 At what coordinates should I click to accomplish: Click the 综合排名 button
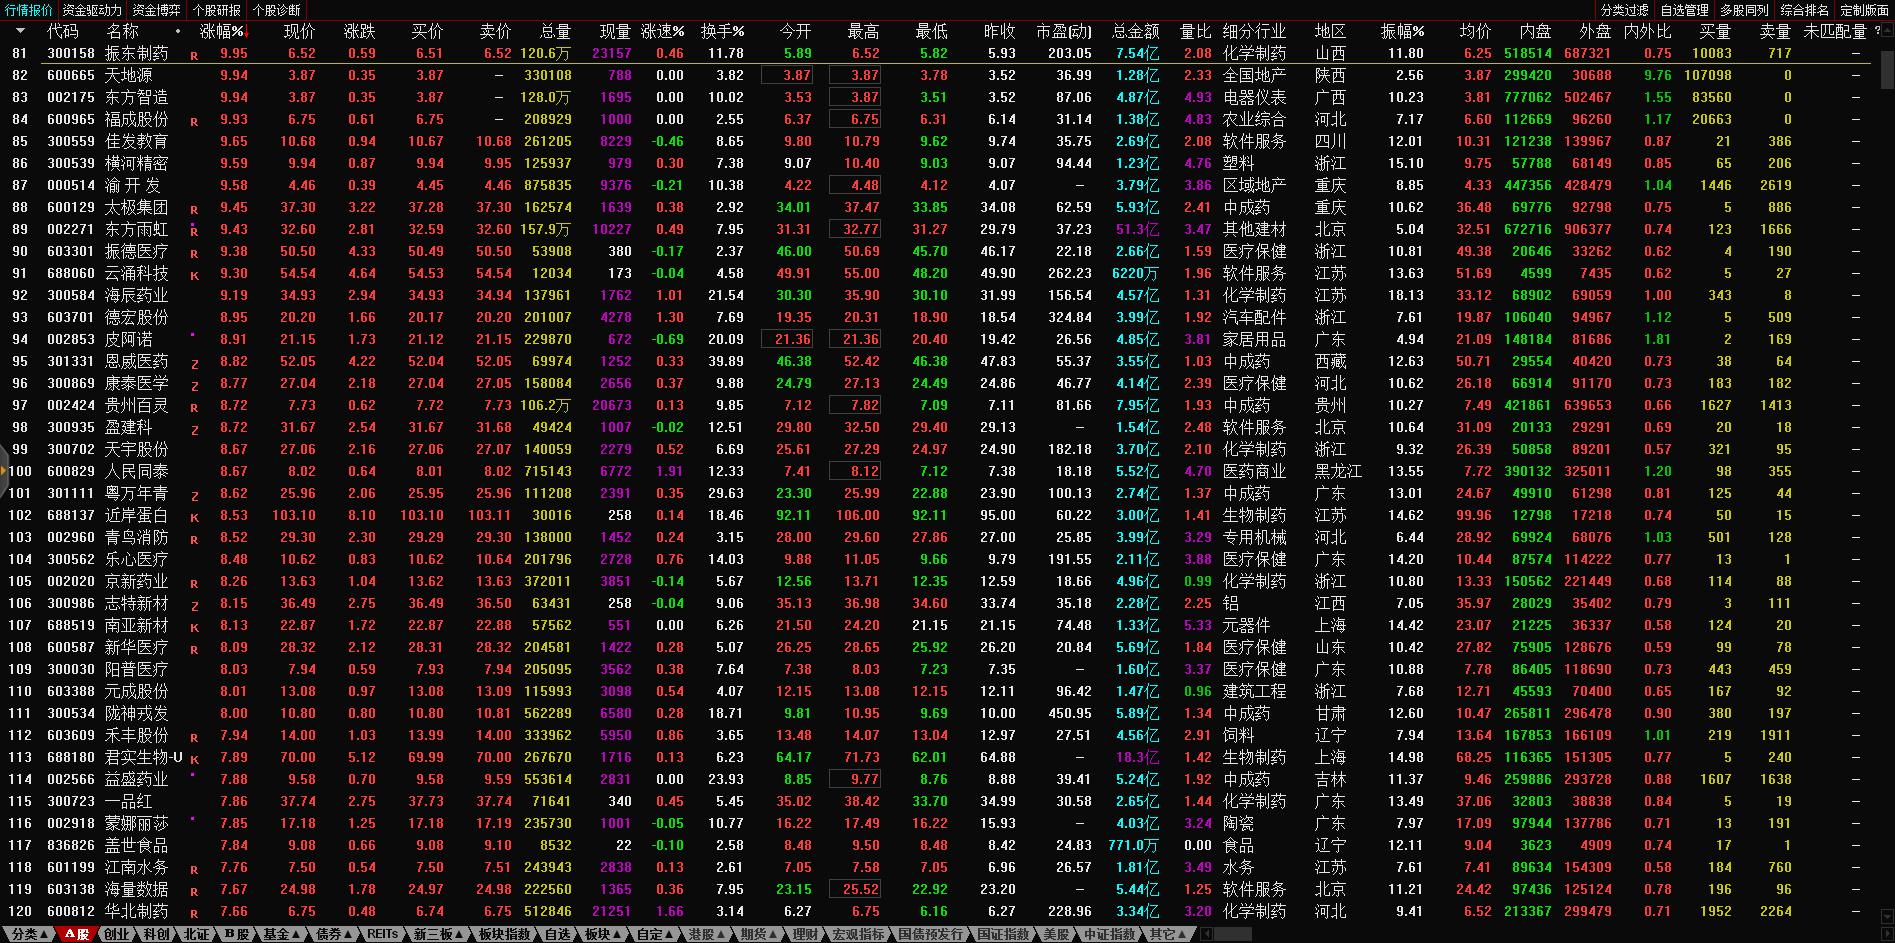[x=1804, y=10]
